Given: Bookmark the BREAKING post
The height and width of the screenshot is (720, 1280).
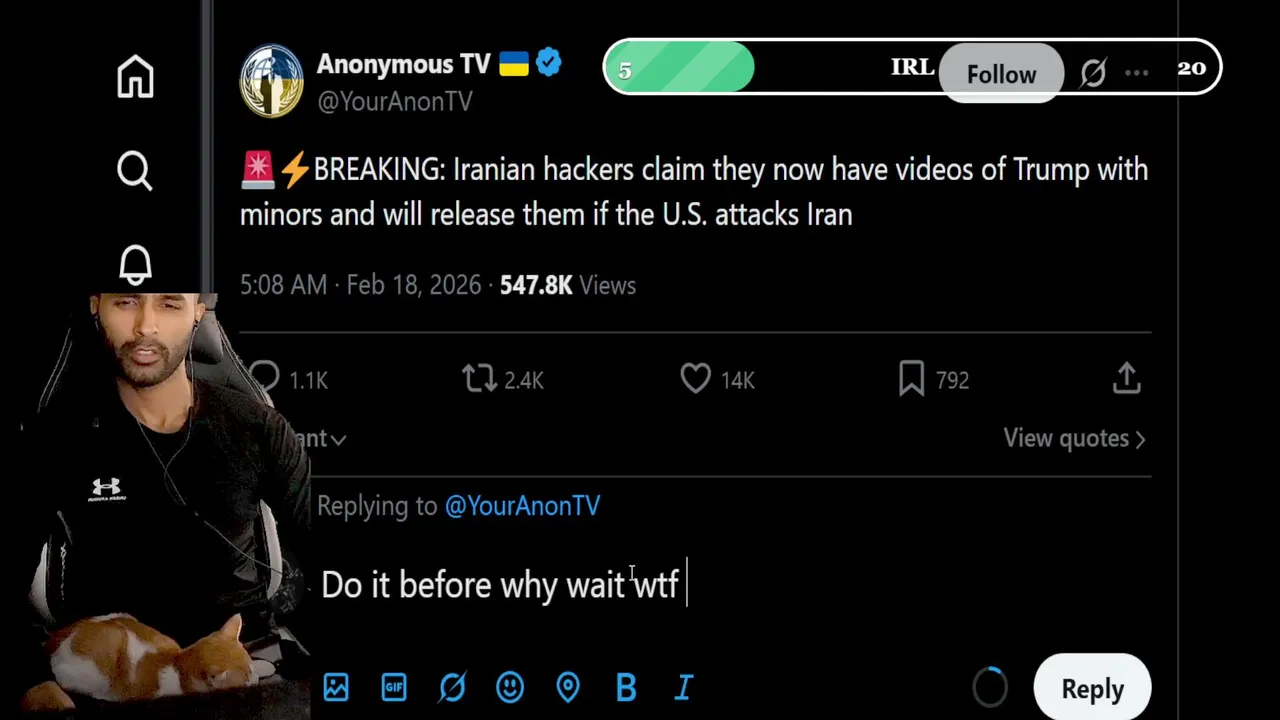Looking at the screenshot, I should coord(911,379).
